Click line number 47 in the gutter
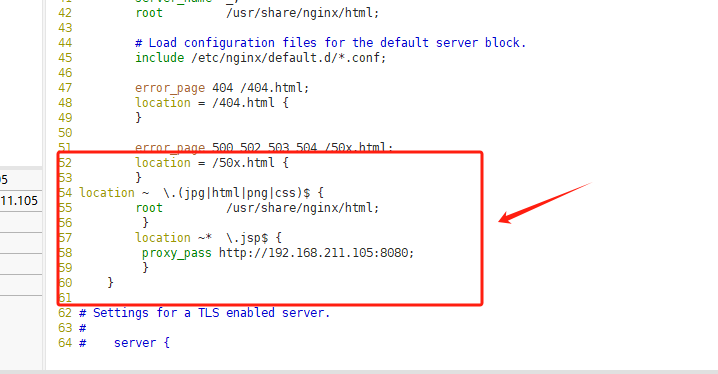The image size is (718, 374). pyautogui.click(x=65, y=88)
